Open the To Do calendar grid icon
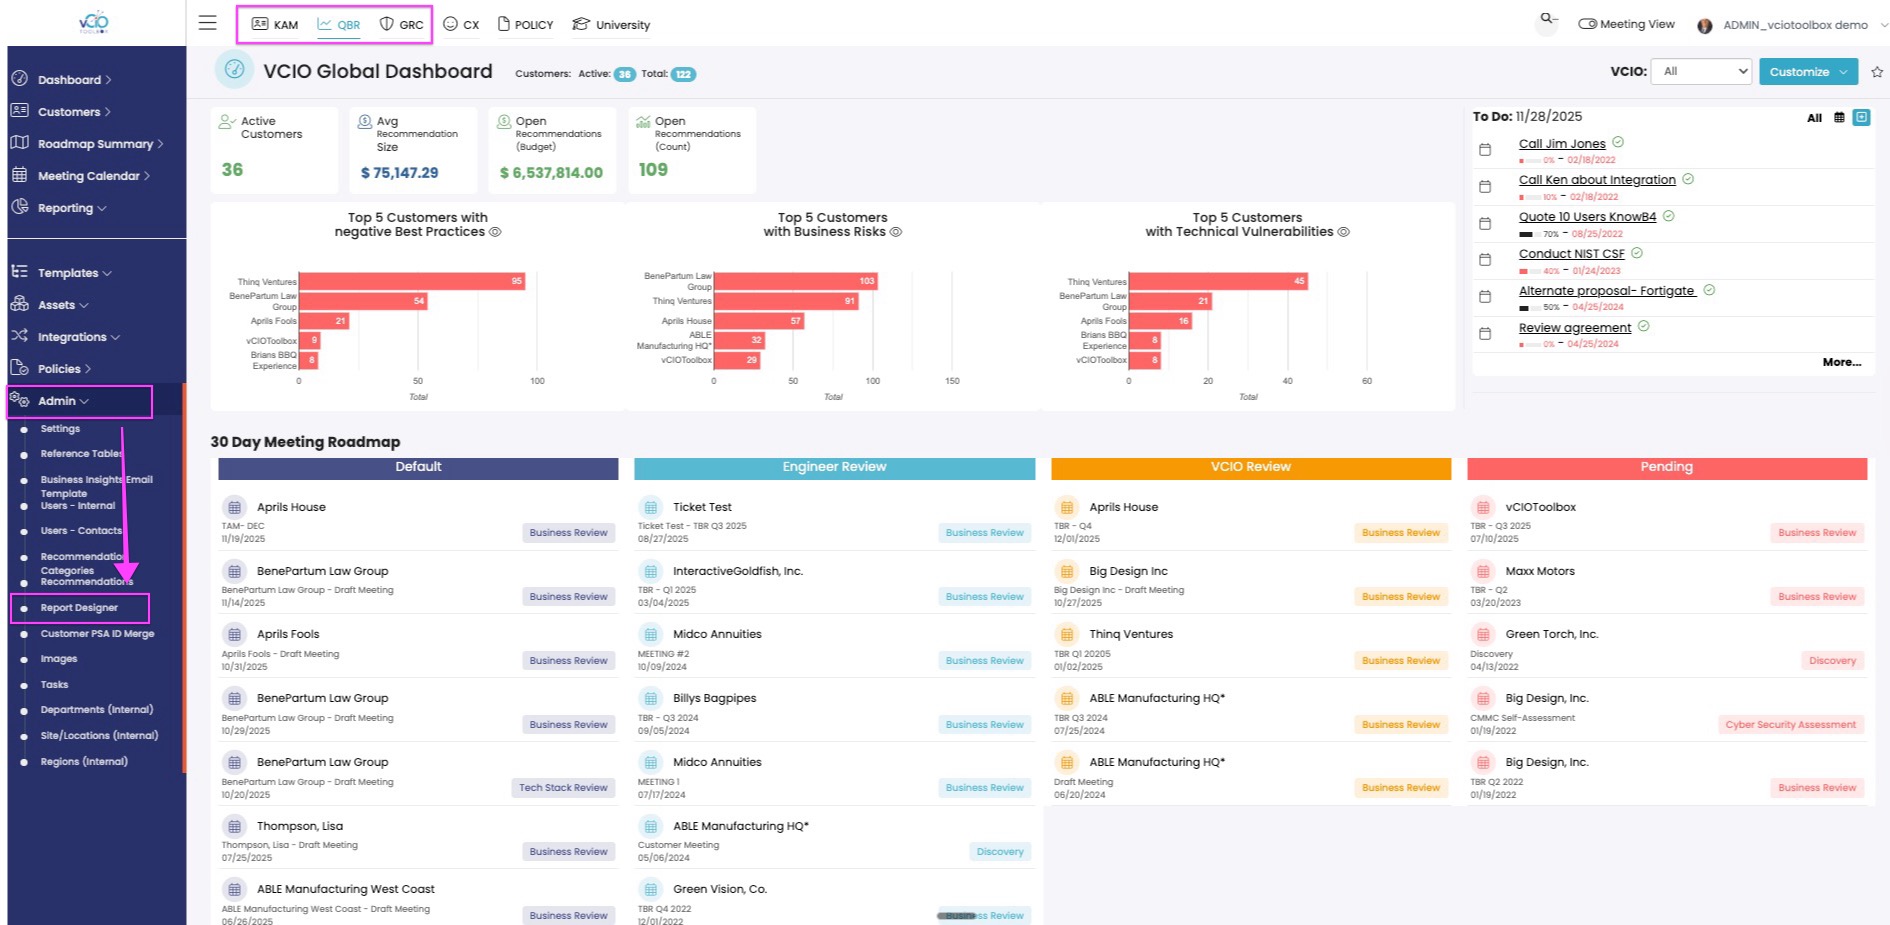 (x=1839, y=118)
